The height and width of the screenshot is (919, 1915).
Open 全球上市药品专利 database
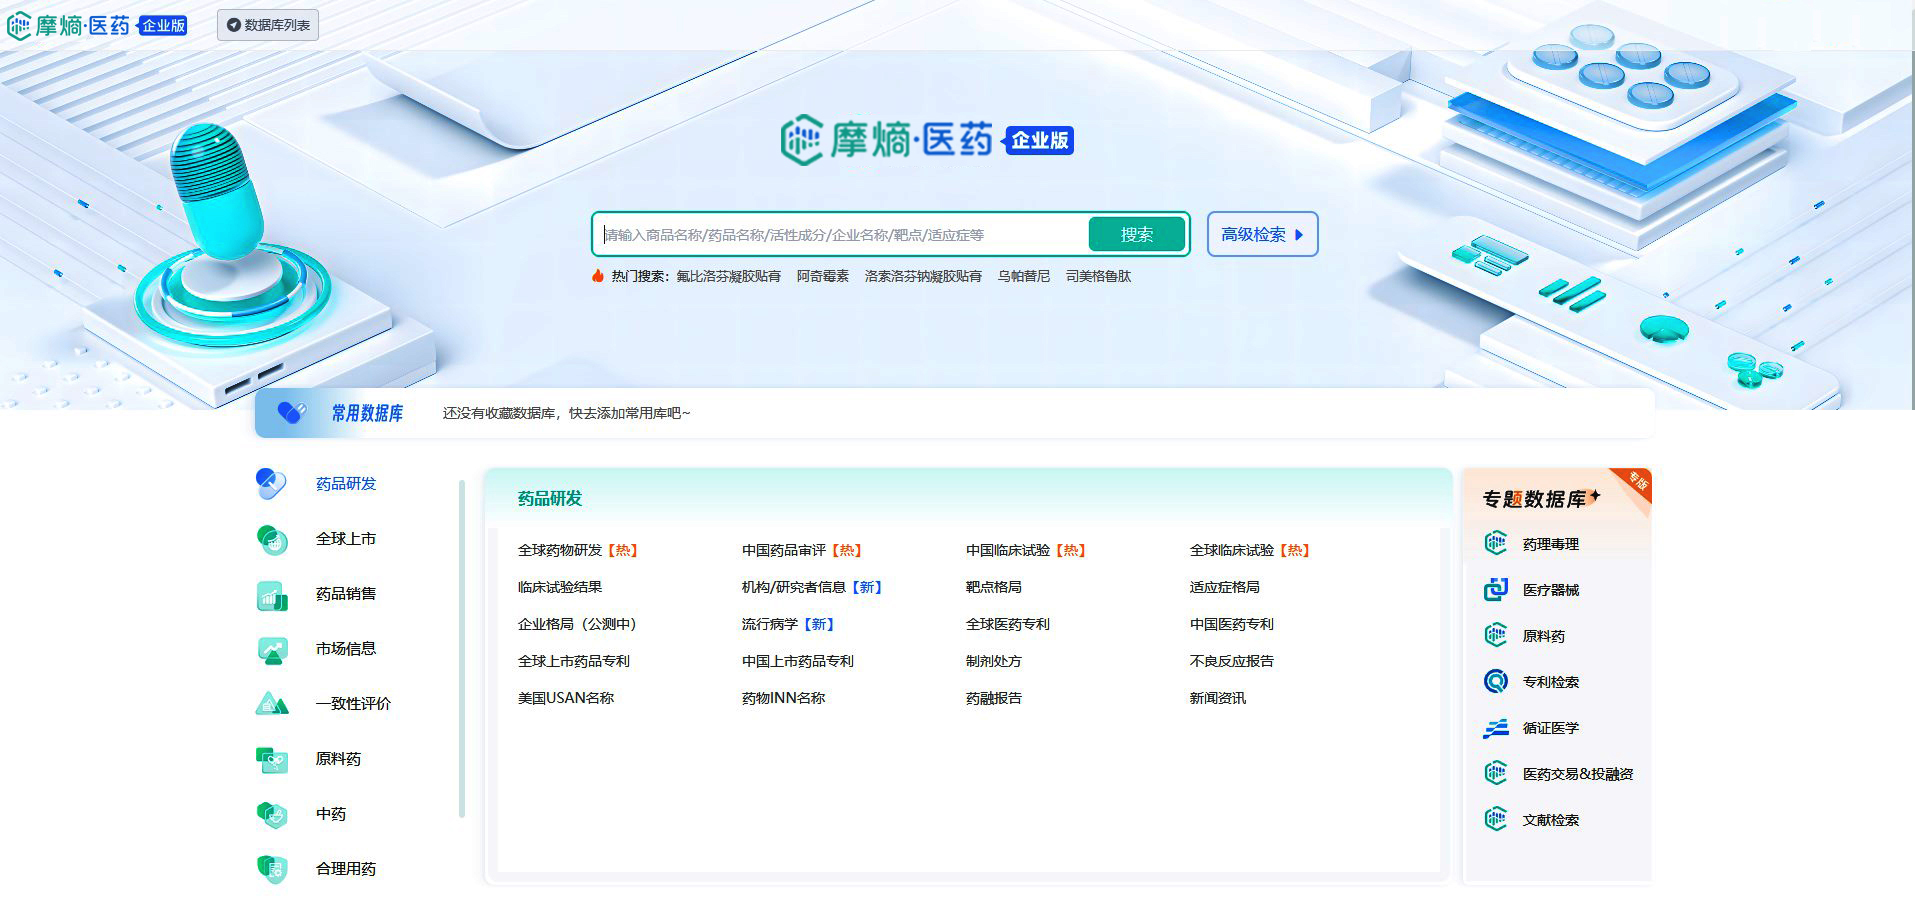point(573,661)
